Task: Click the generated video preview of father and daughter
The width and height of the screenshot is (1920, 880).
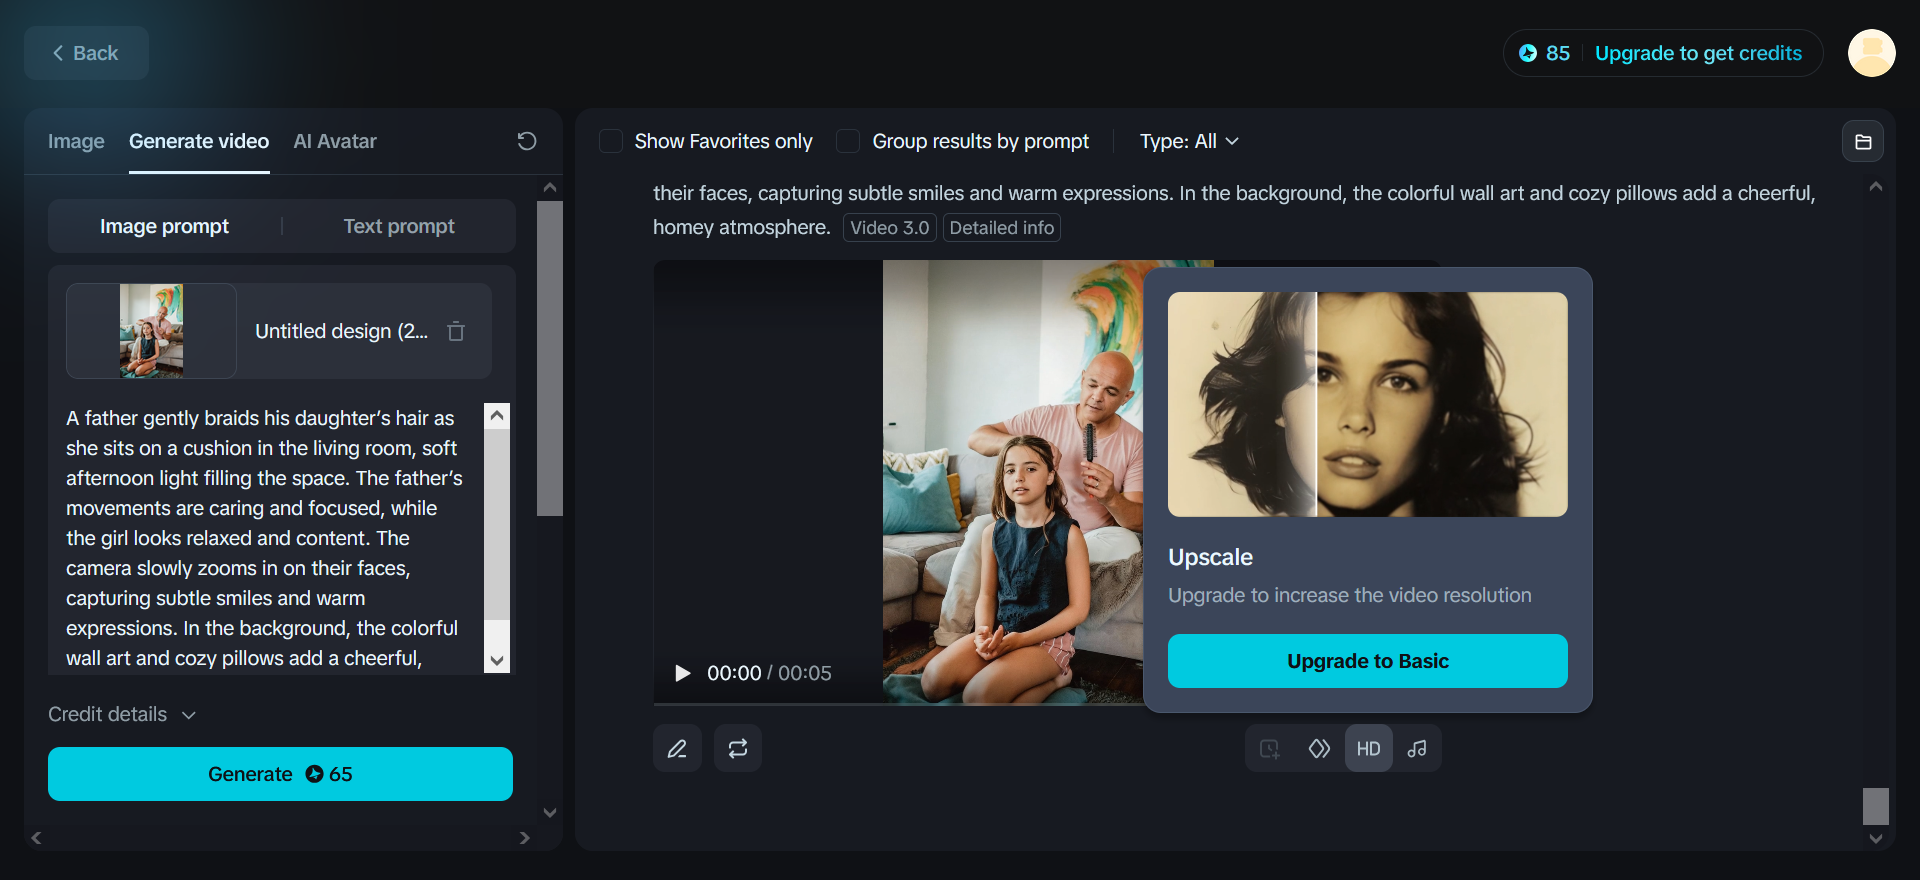Action: 1012,482
